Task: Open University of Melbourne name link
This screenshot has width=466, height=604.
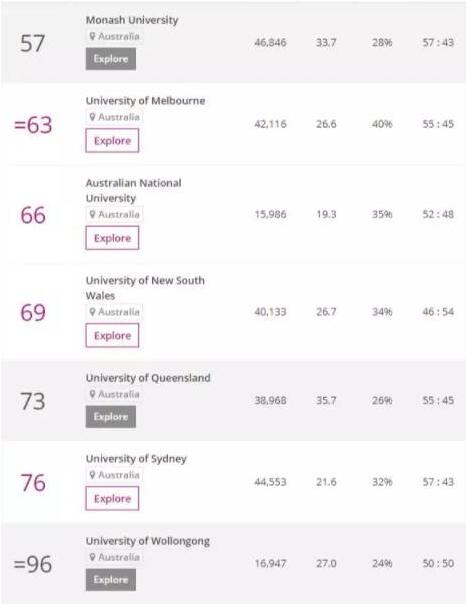Action: (x=146, y=101)
